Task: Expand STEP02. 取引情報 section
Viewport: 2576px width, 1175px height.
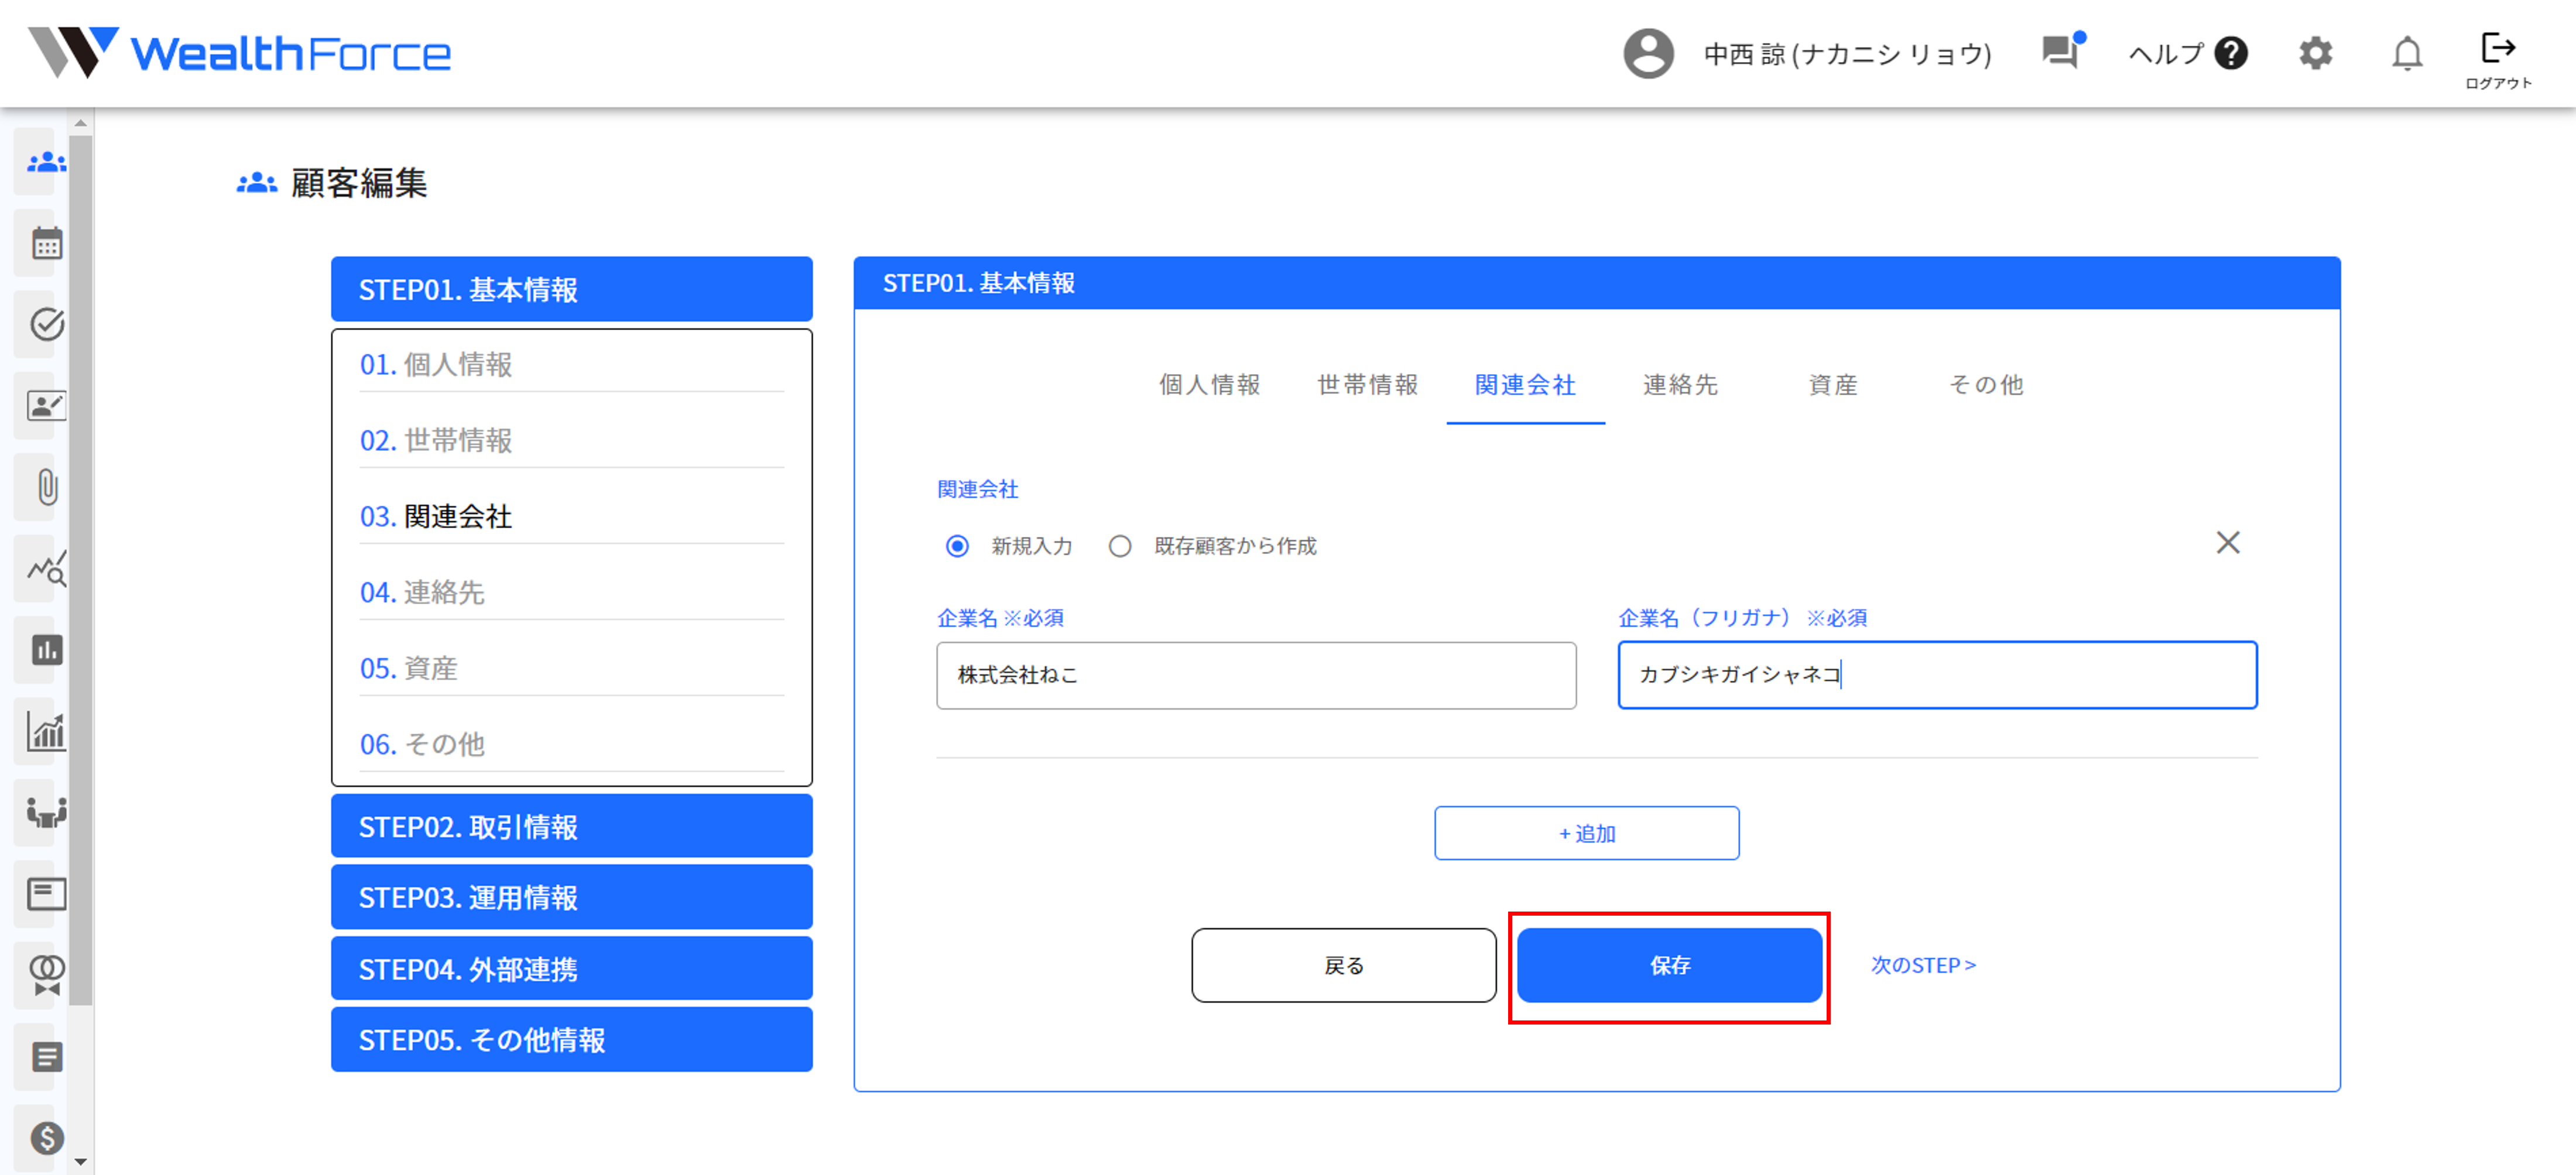Action: click(571, 826)
